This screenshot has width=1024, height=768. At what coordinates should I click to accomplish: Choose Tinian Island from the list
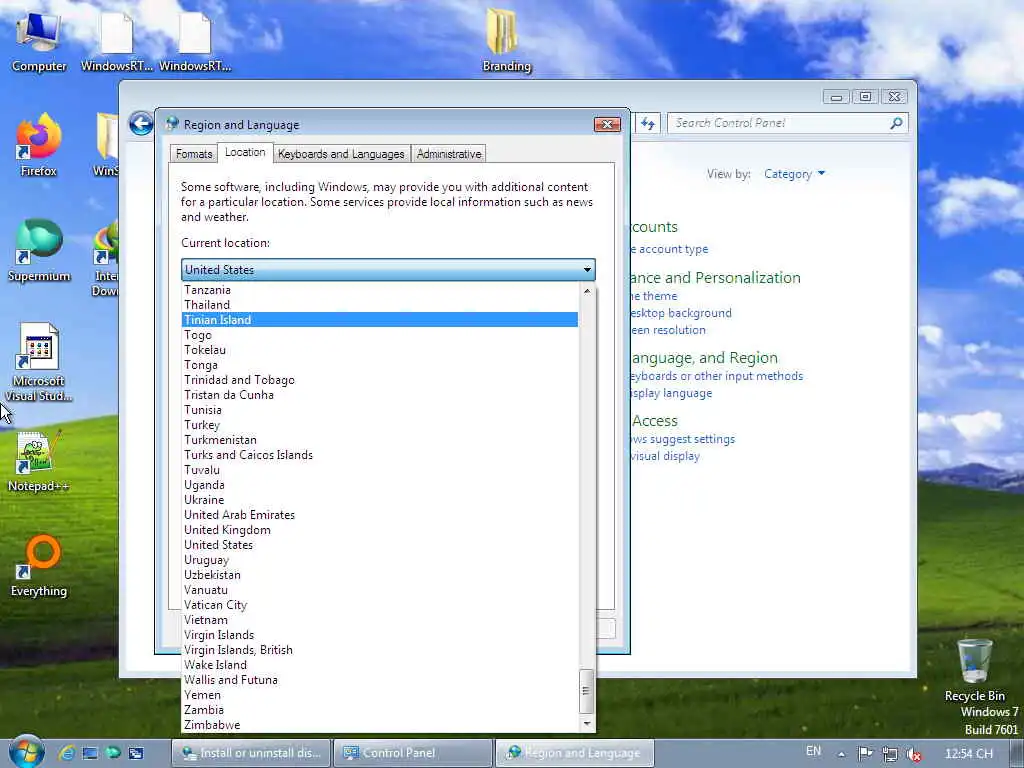point(379,320)
